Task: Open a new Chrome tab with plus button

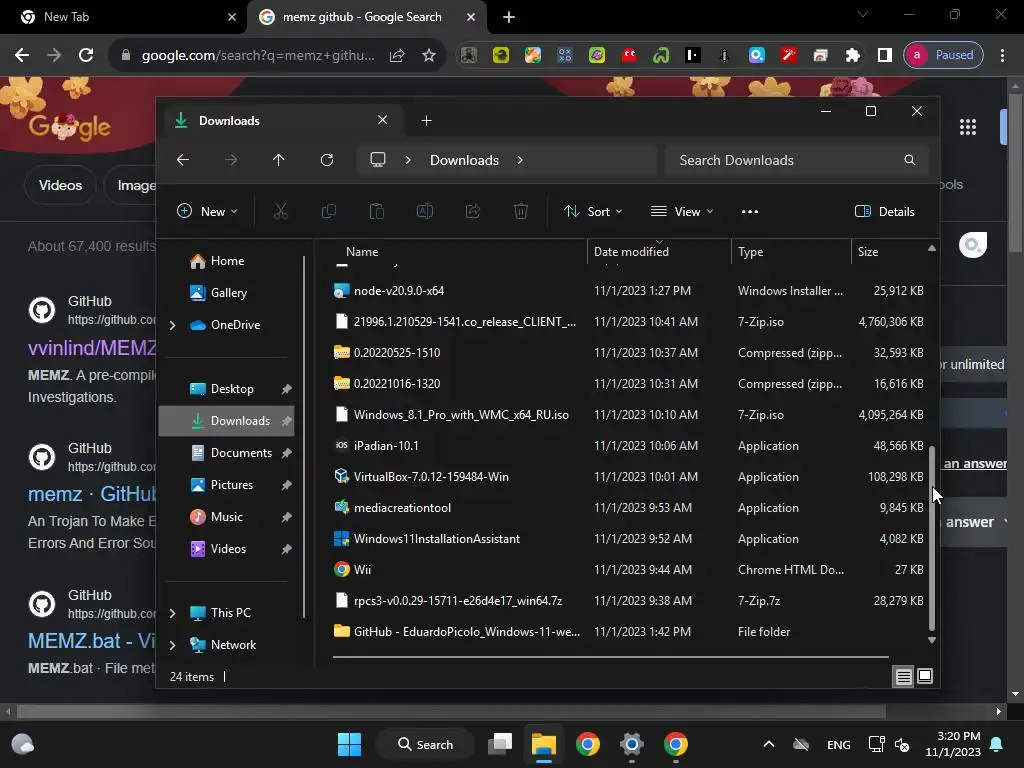Action: tap(509, 17)
